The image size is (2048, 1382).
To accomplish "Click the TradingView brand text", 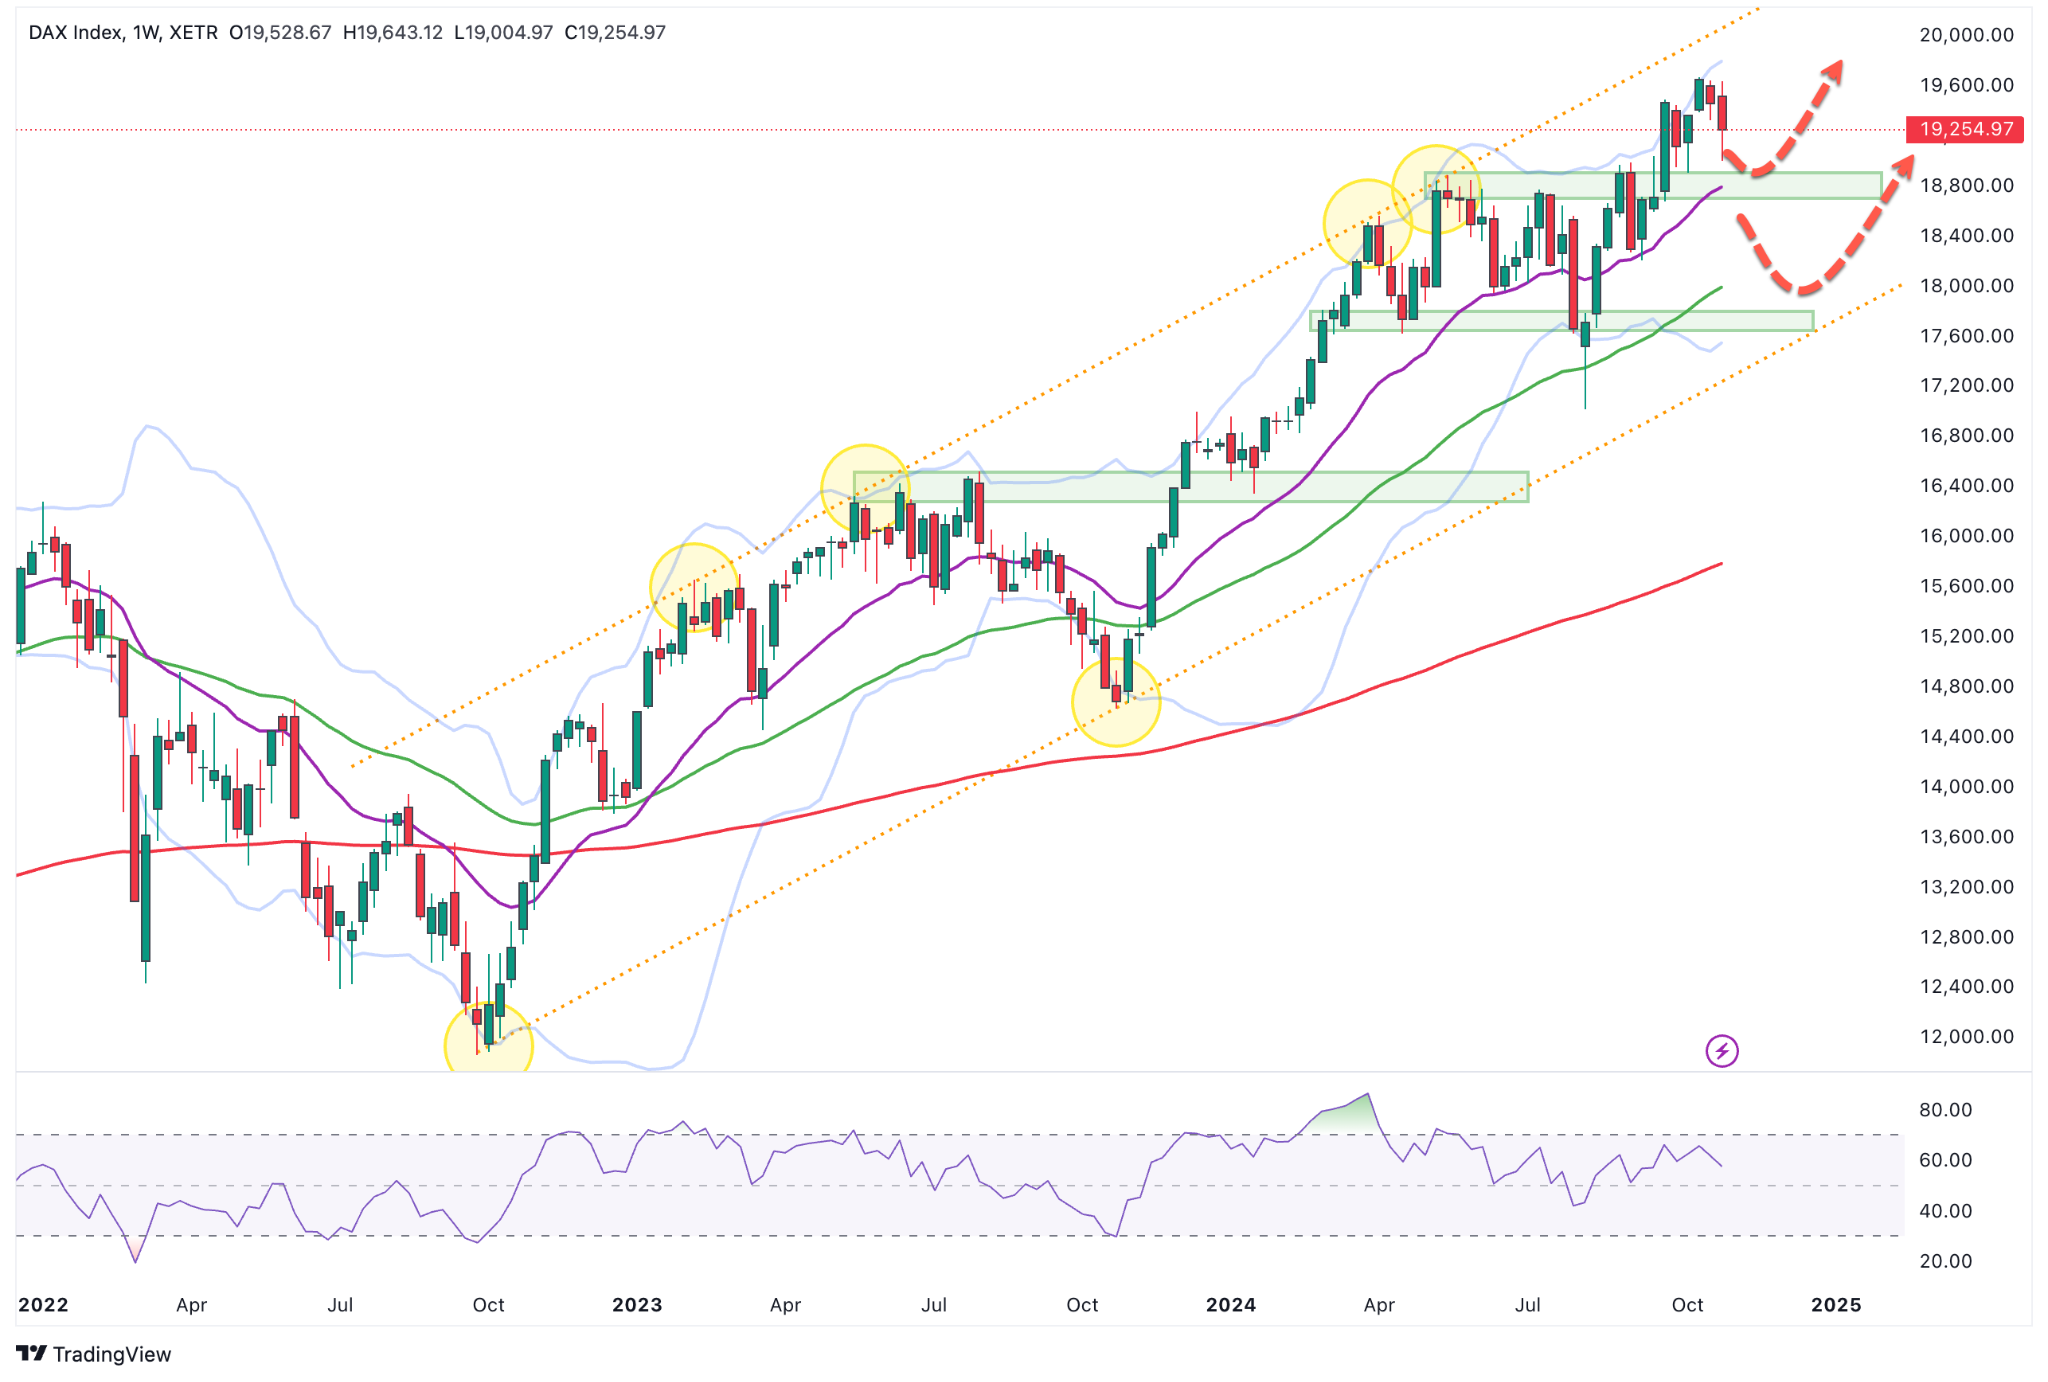I will pyautogui.click(x=112, y=1354).
